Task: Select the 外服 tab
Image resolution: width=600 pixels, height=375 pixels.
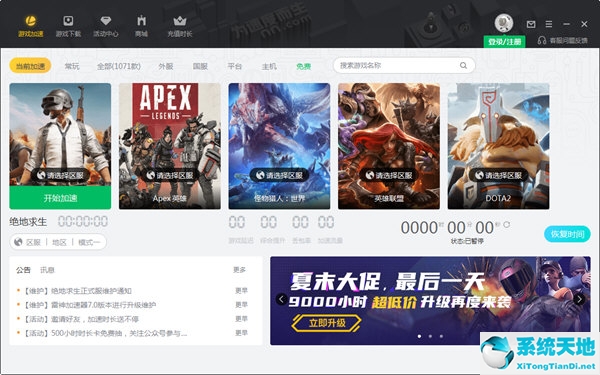Action: click(x=166, y=66)
